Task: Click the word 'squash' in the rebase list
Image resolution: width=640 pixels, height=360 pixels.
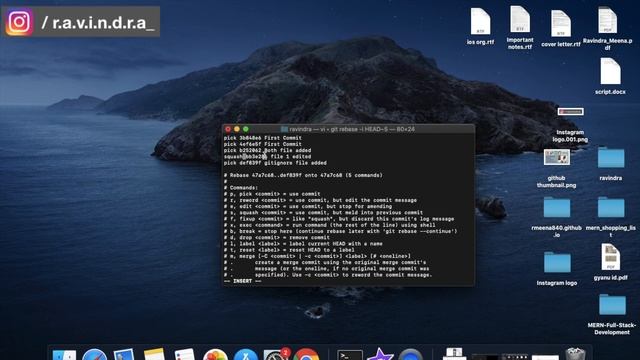Action: 233,156
